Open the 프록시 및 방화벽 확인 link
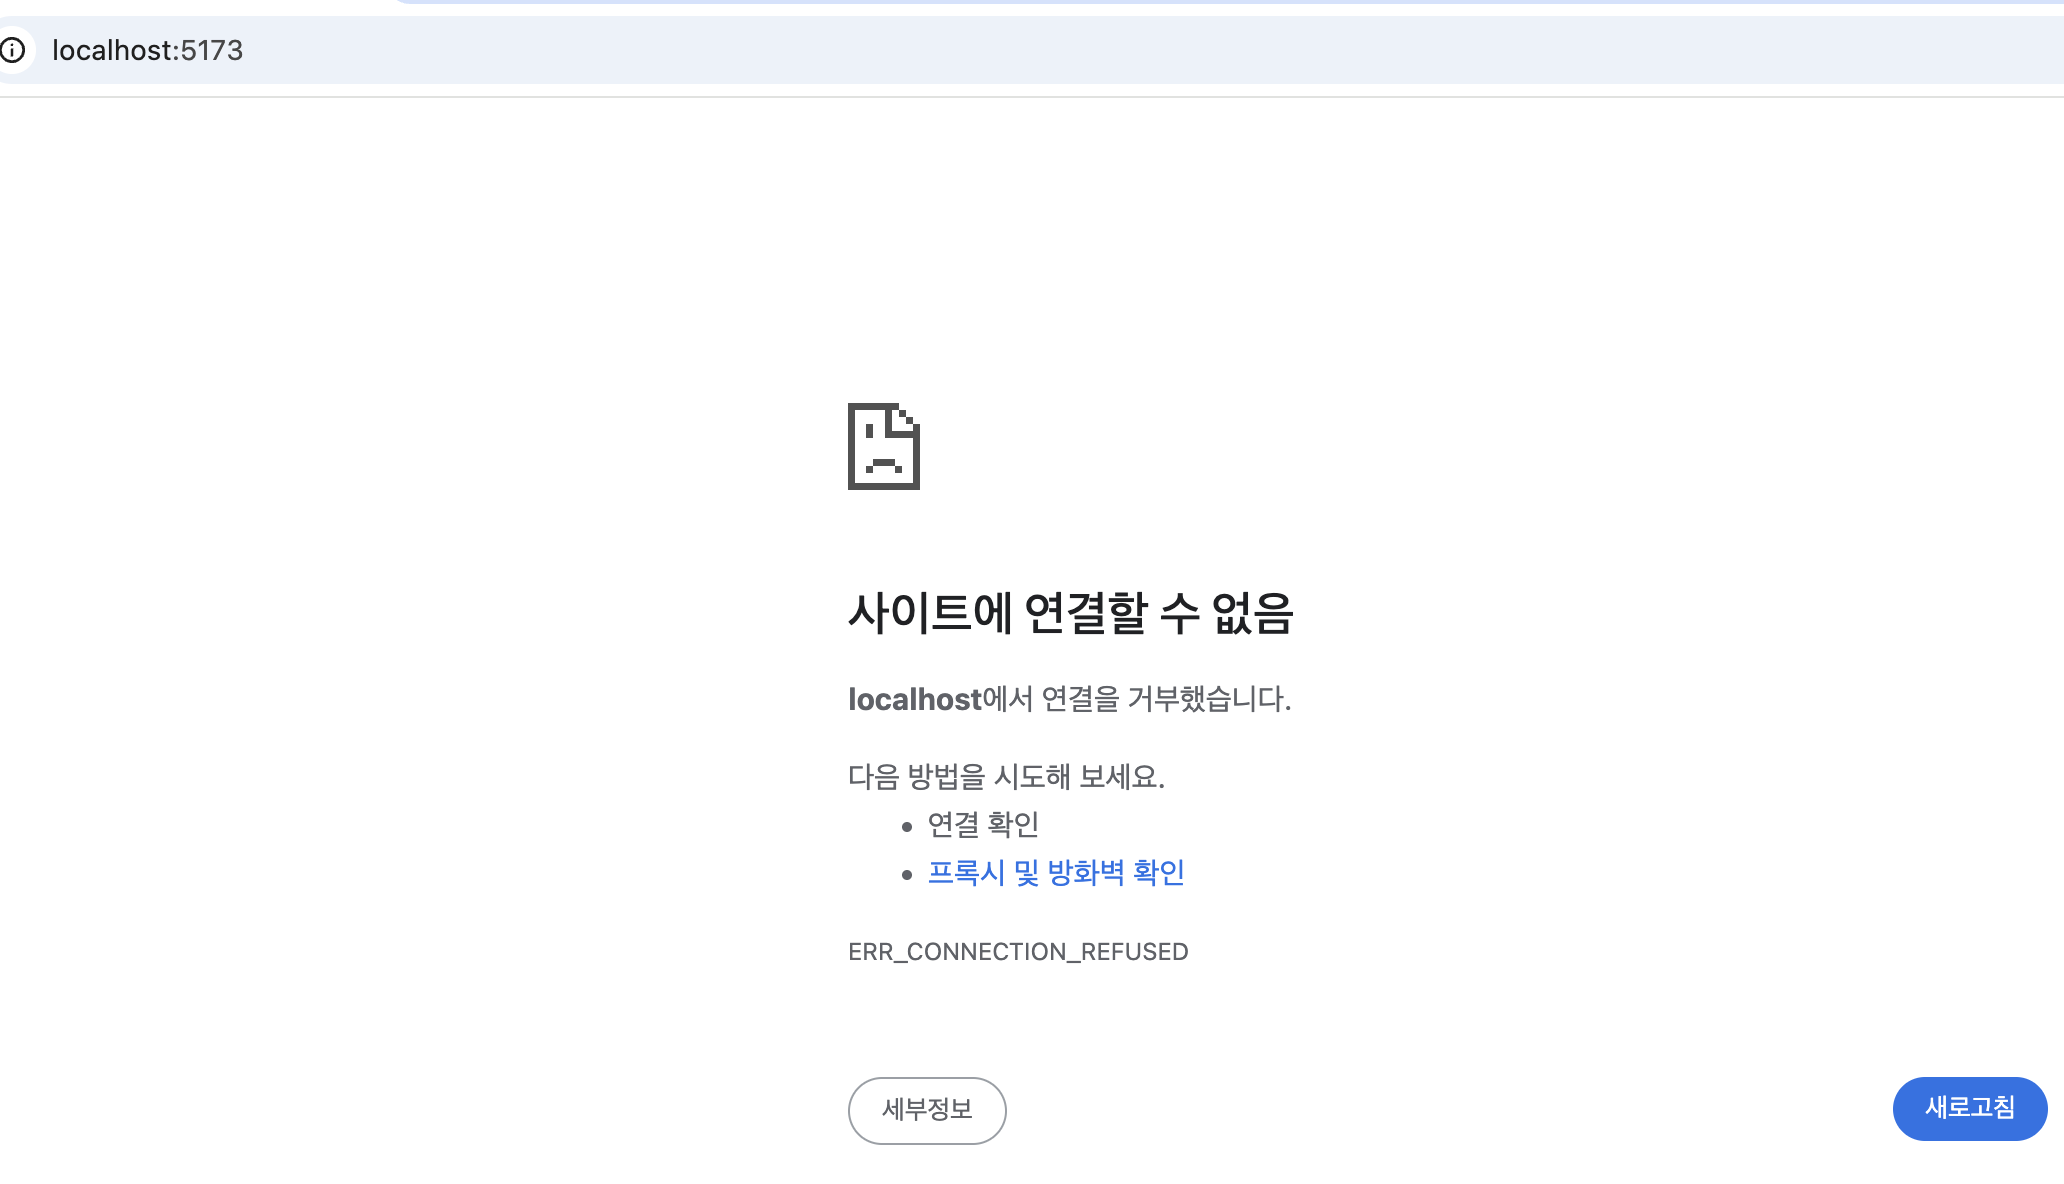 [x=1055, y=873]
